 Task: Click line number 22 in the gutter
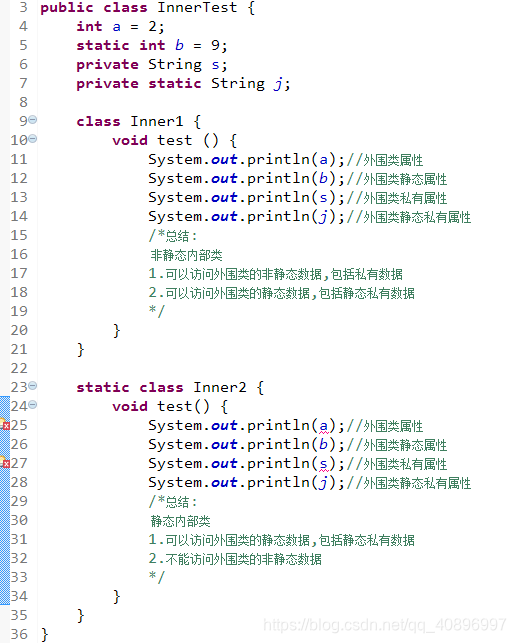coord(19,368)
